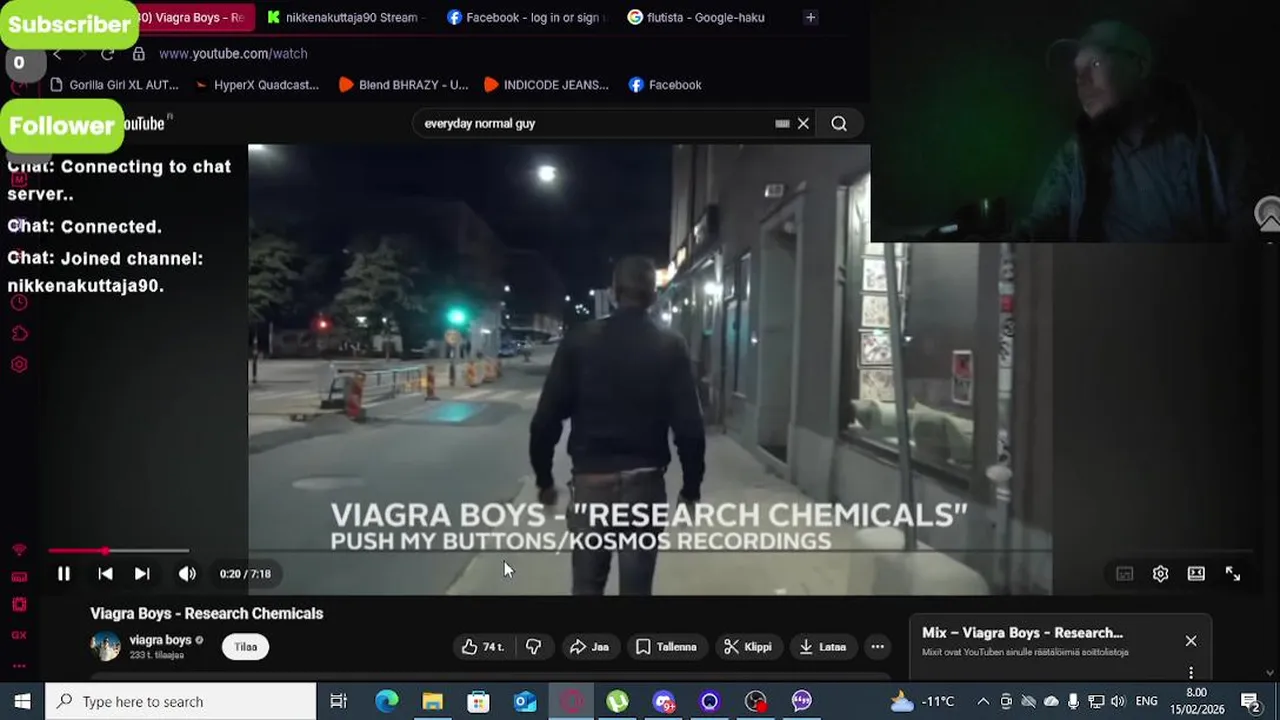Open on-screen keyboard icon in search
This screenshot has width=1280, height=720.
[782, 124]
